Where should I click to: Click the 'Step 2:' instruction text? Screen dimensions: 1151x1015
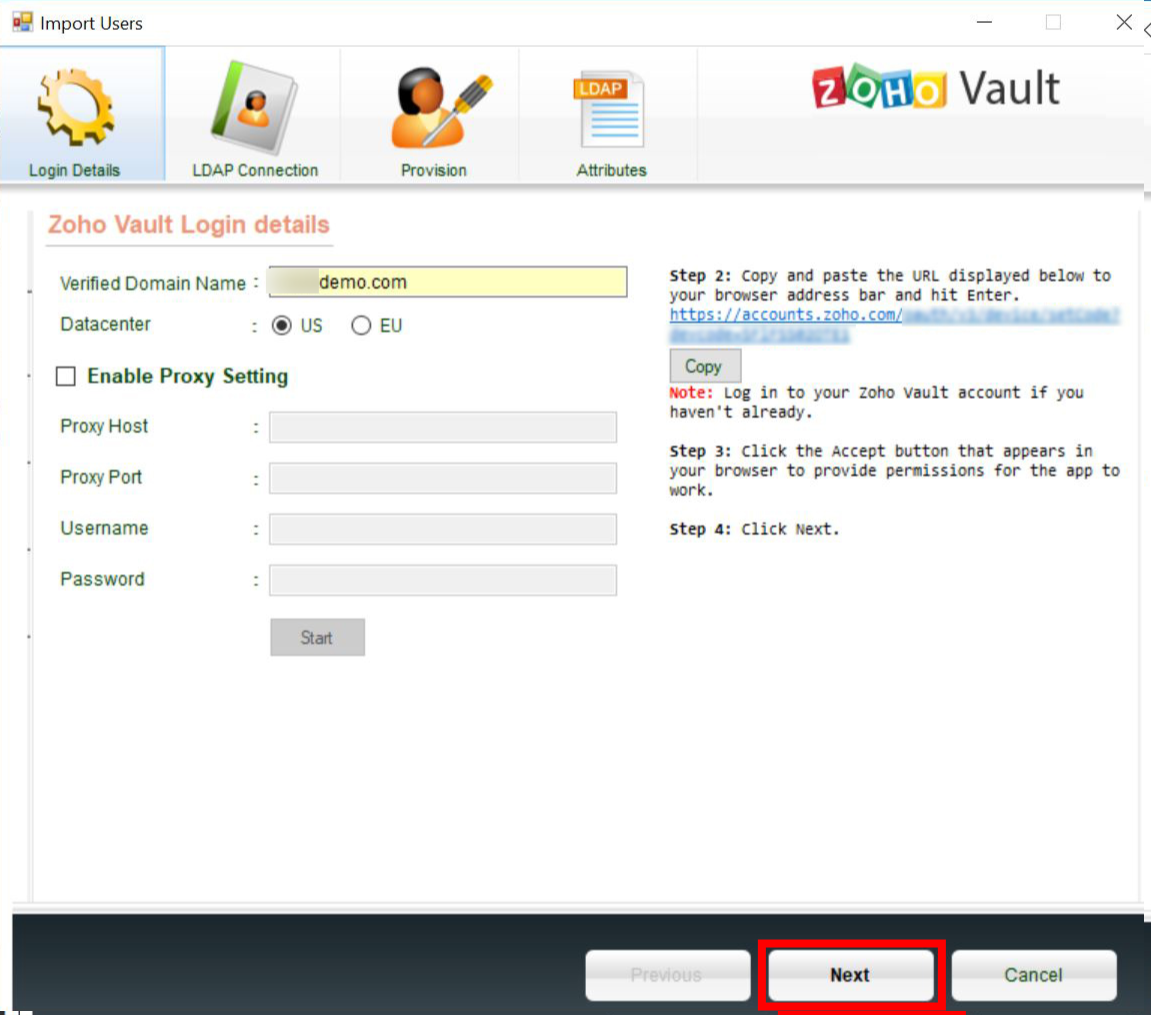pyautogui.click(x=890, y=285)
